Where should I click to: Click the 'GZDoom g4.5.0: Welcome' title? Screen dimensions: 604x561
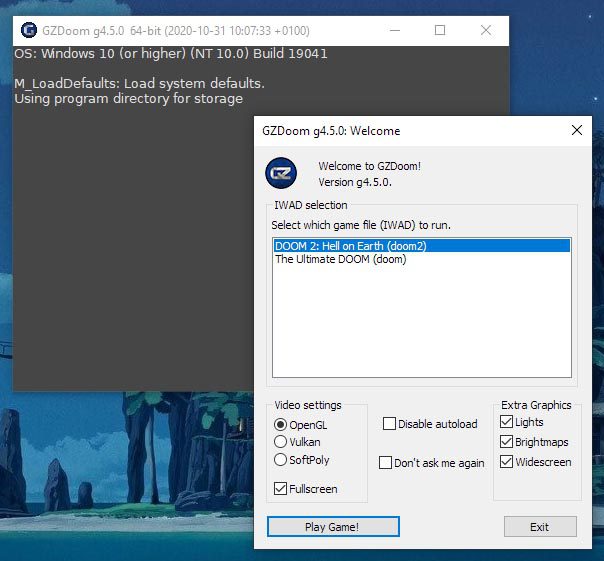[331, 131]
